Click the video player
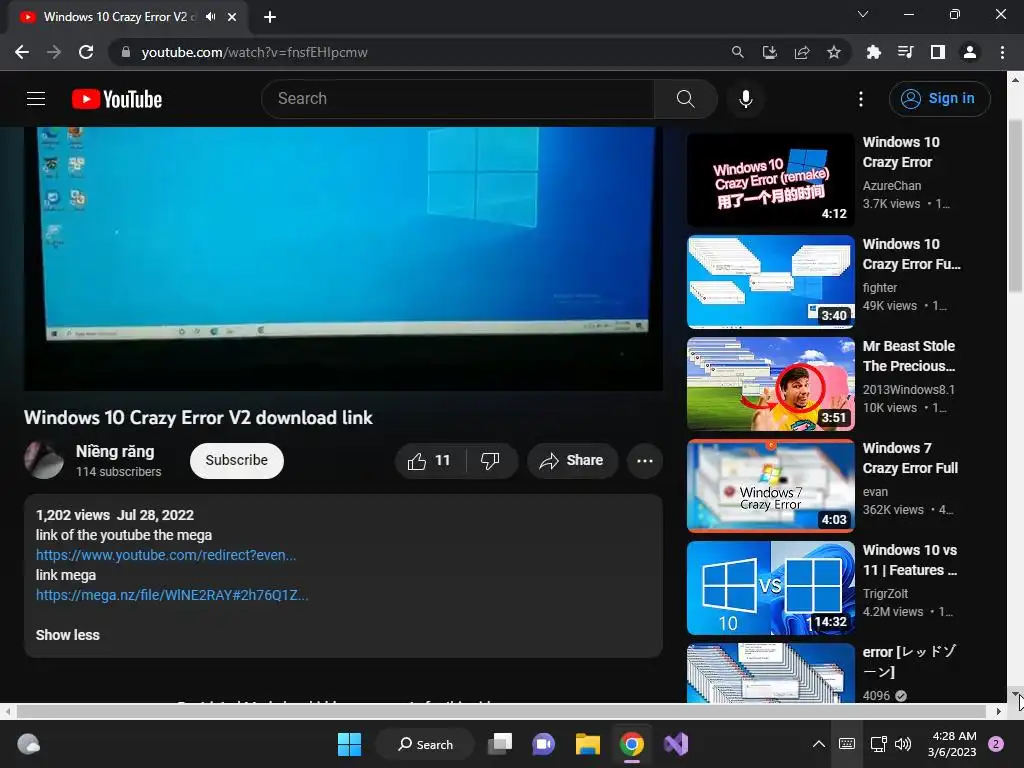Screen dimensions: 1024x768 click(x=344, y=259)
